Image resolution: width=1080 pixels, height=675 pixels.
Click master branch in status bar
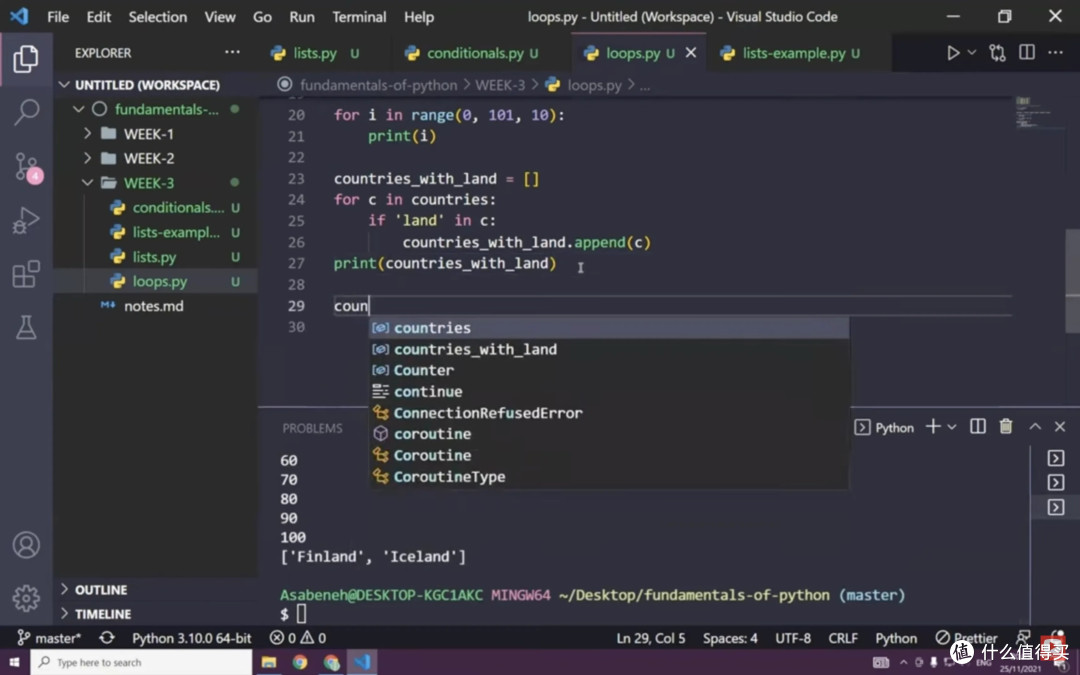(49, 638)
